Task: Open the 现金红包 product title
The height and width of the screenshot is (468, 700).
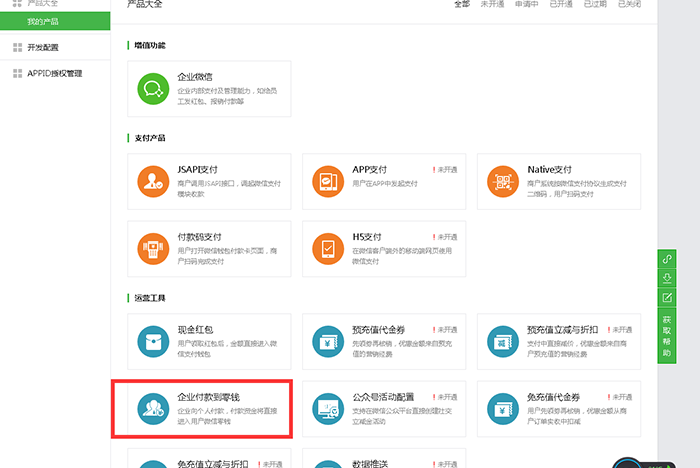Action: [x=195, y=330]
